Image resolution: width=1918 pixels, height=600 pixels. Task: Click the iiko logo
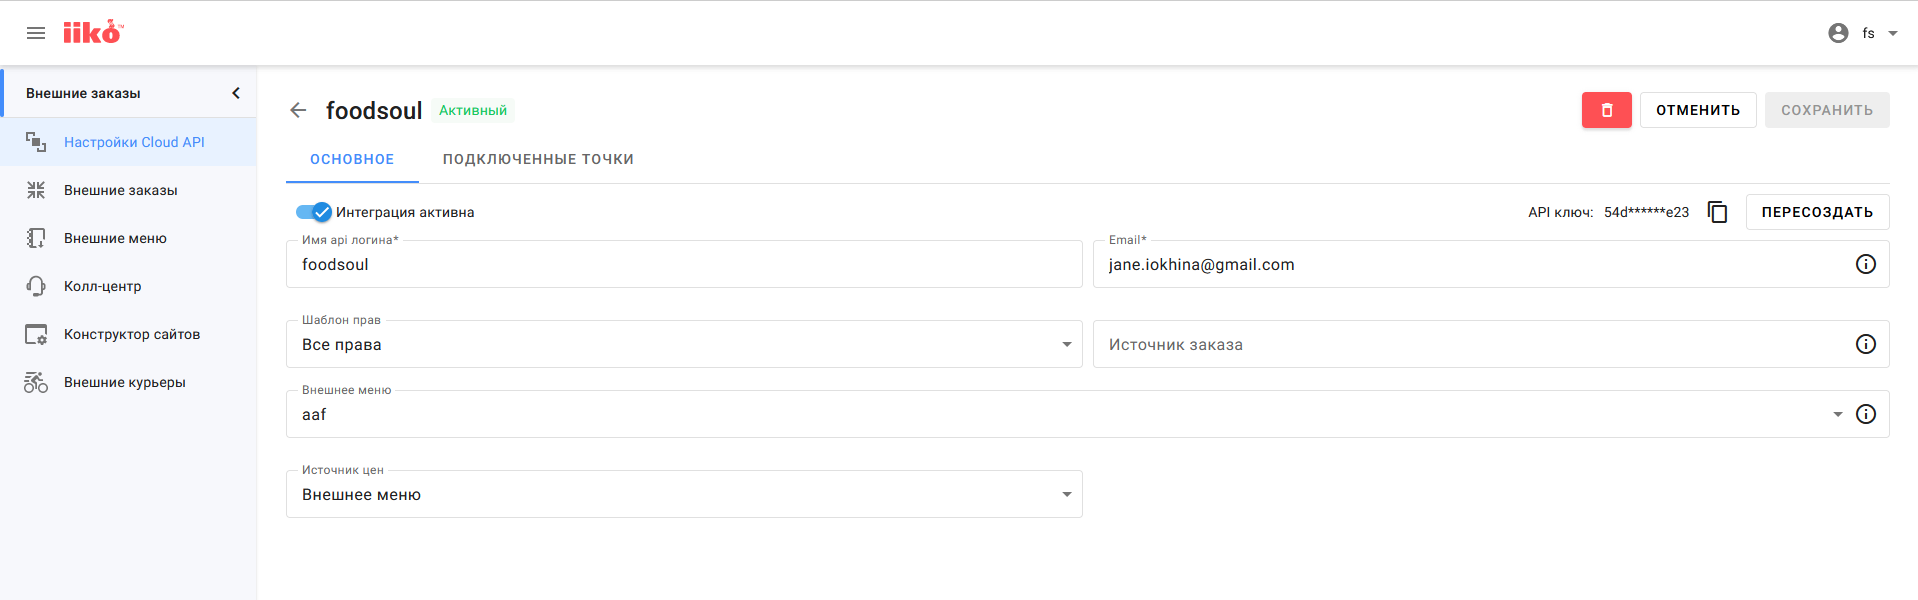click(x=92, y=33)
